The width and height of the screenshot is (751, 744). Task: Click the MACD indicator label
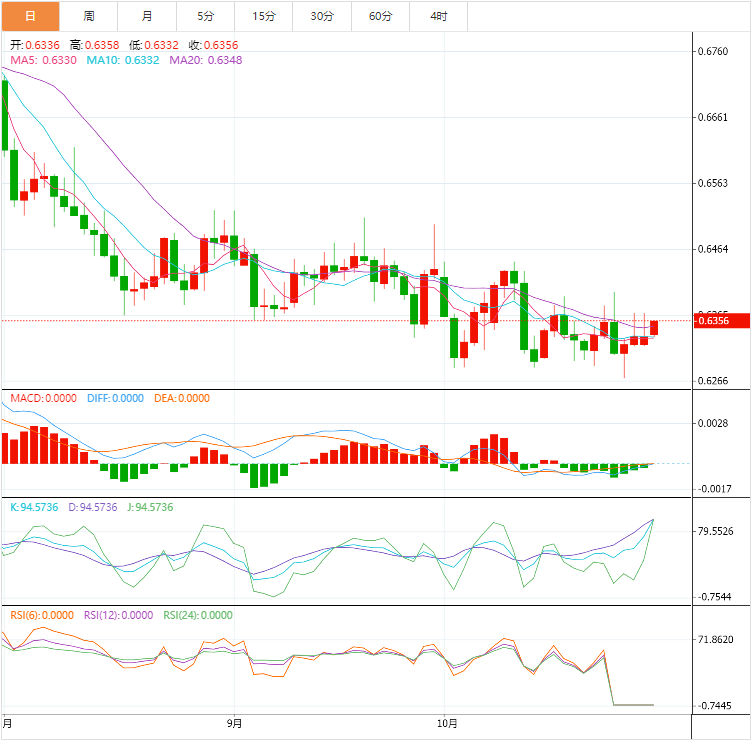click(43, 398)
